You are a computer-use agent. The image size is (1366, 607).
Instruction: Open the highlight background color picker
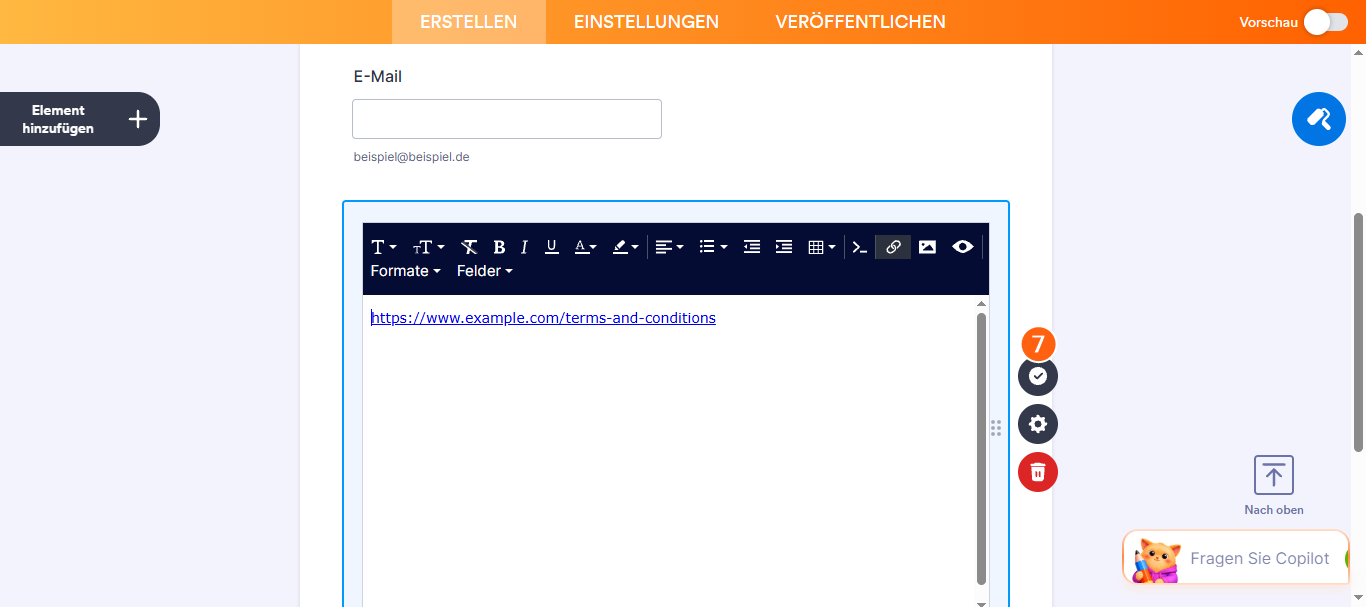[625, 247]
